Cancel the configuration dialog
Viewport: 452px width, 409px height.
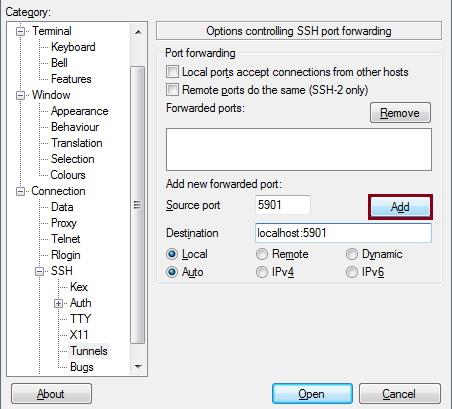400,394
